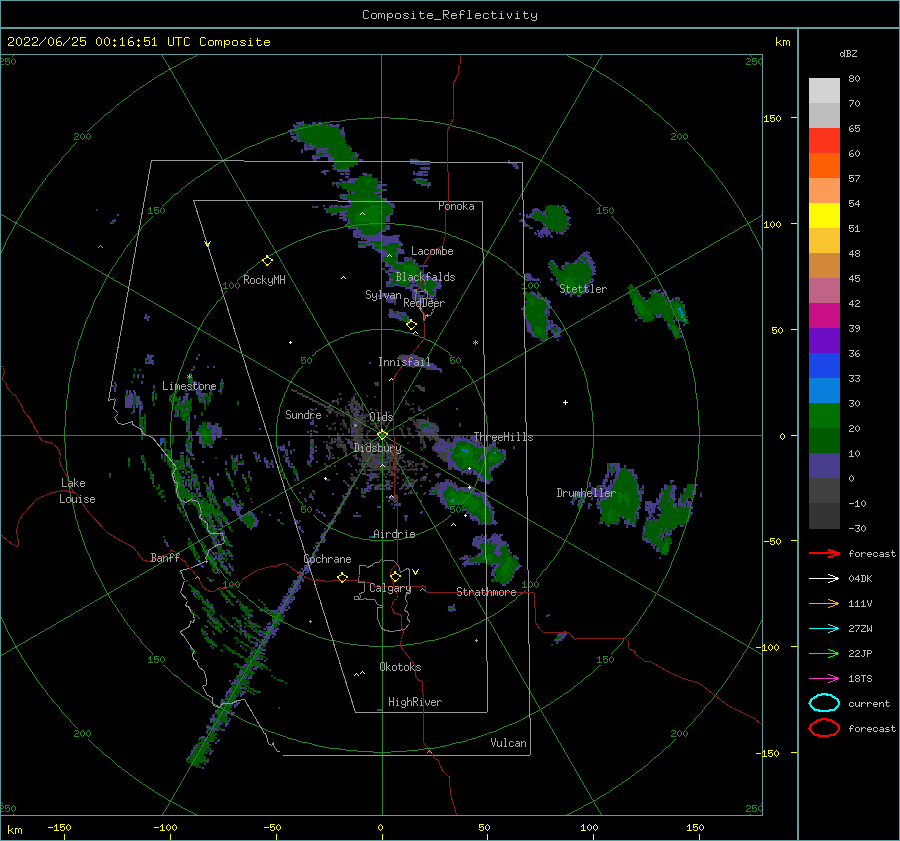Click the Innisfail map label
Screen dimensions: 900x841
[x=404, y=362]
